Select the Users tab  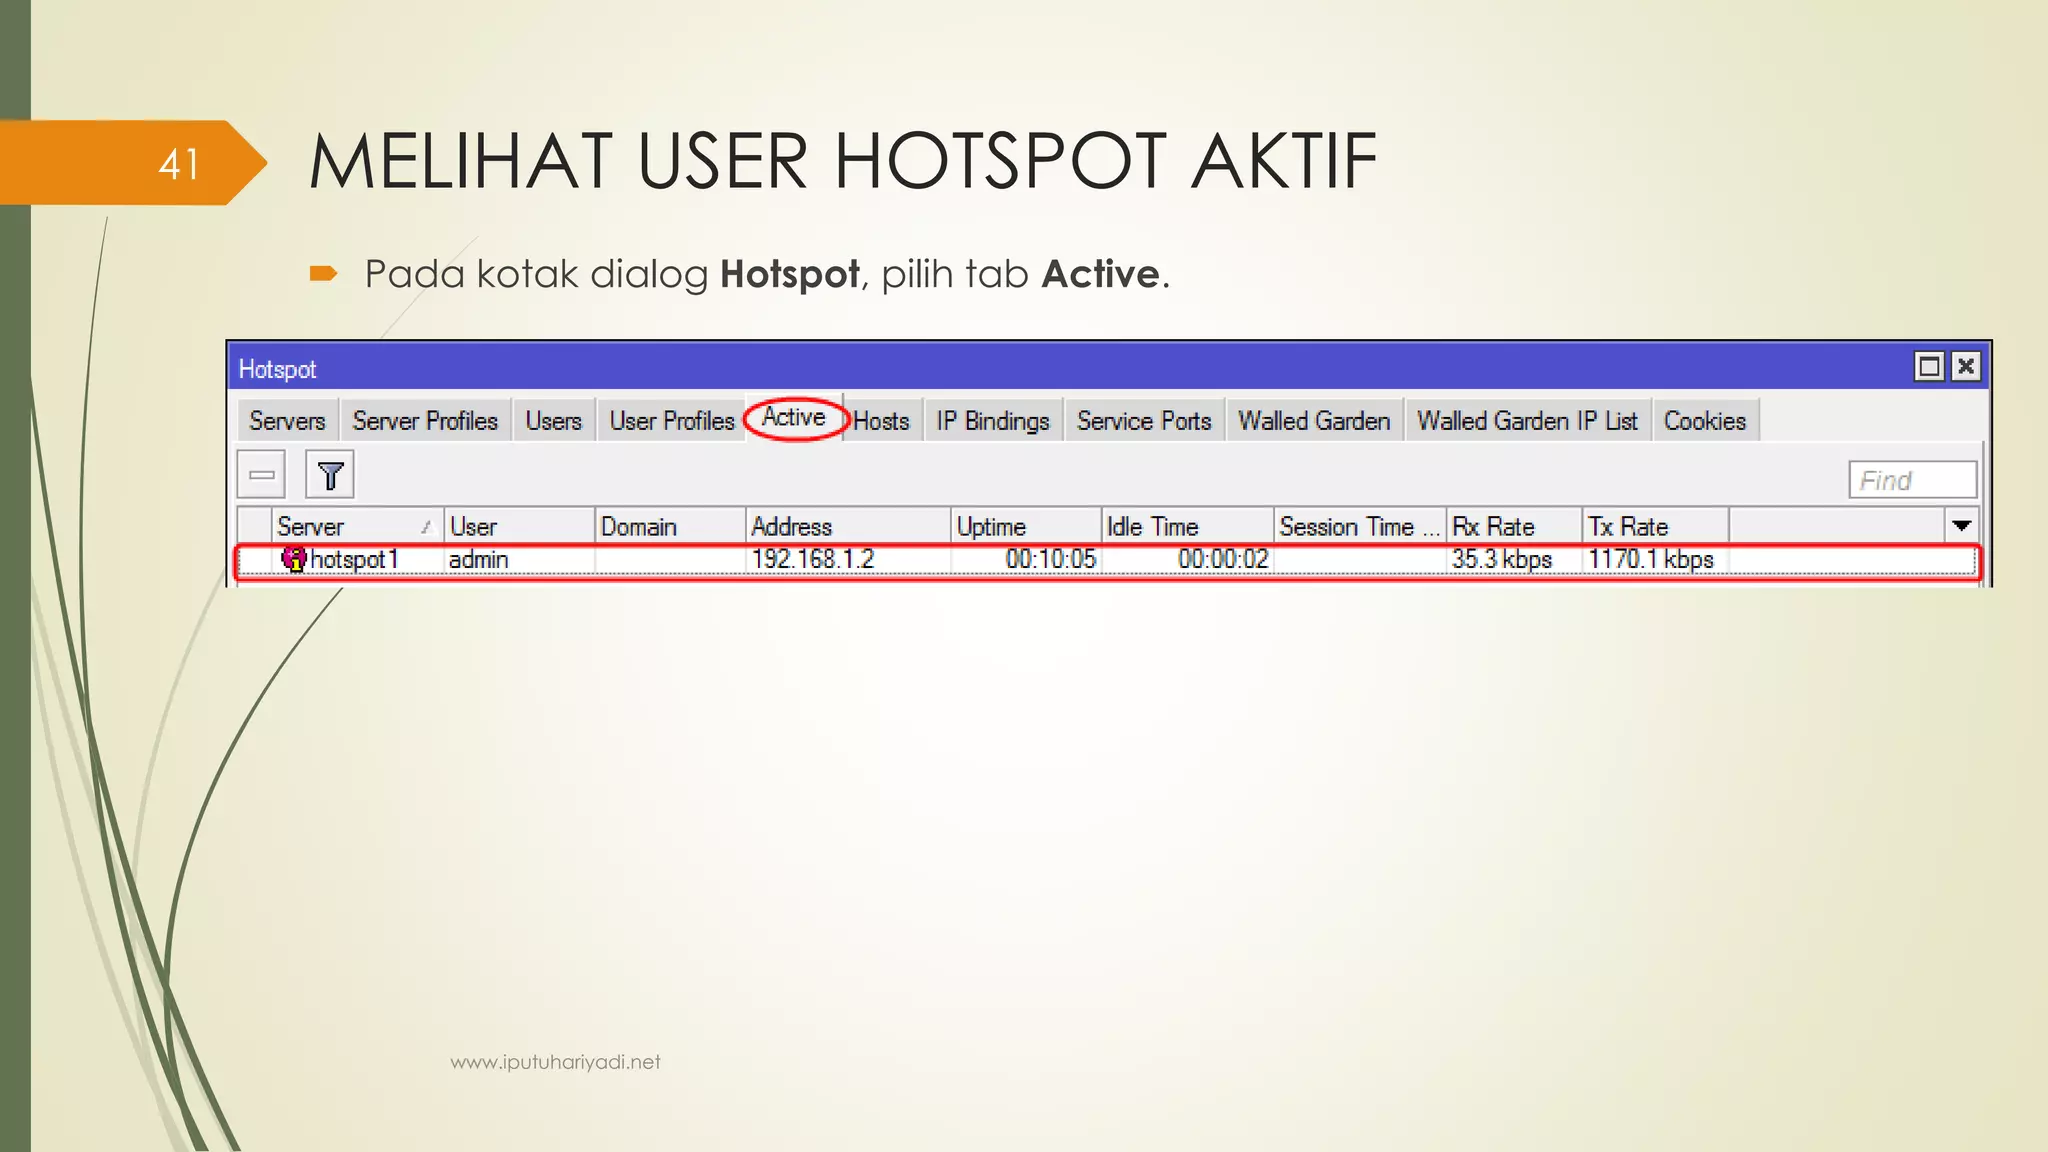click(554, 421)
